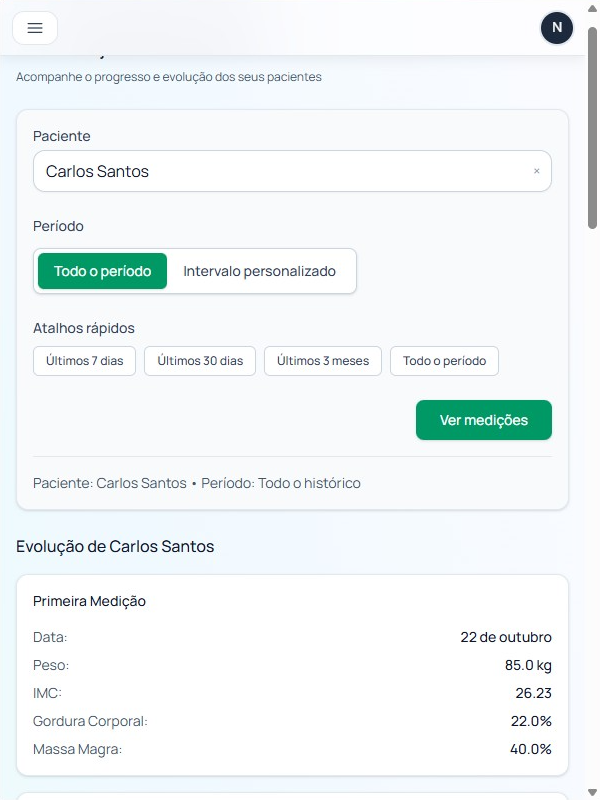Choose the 'Últimos 3 meses' quick filter
The image size is (600, 800).
tap(322, 361)
